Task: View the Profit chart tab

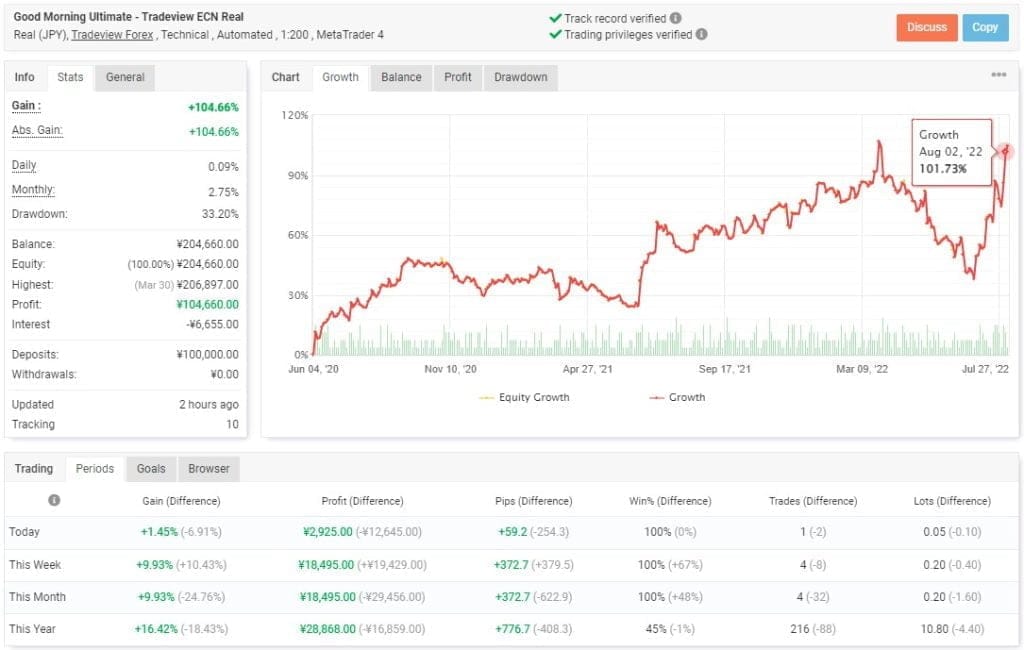Action: point(458,77)
